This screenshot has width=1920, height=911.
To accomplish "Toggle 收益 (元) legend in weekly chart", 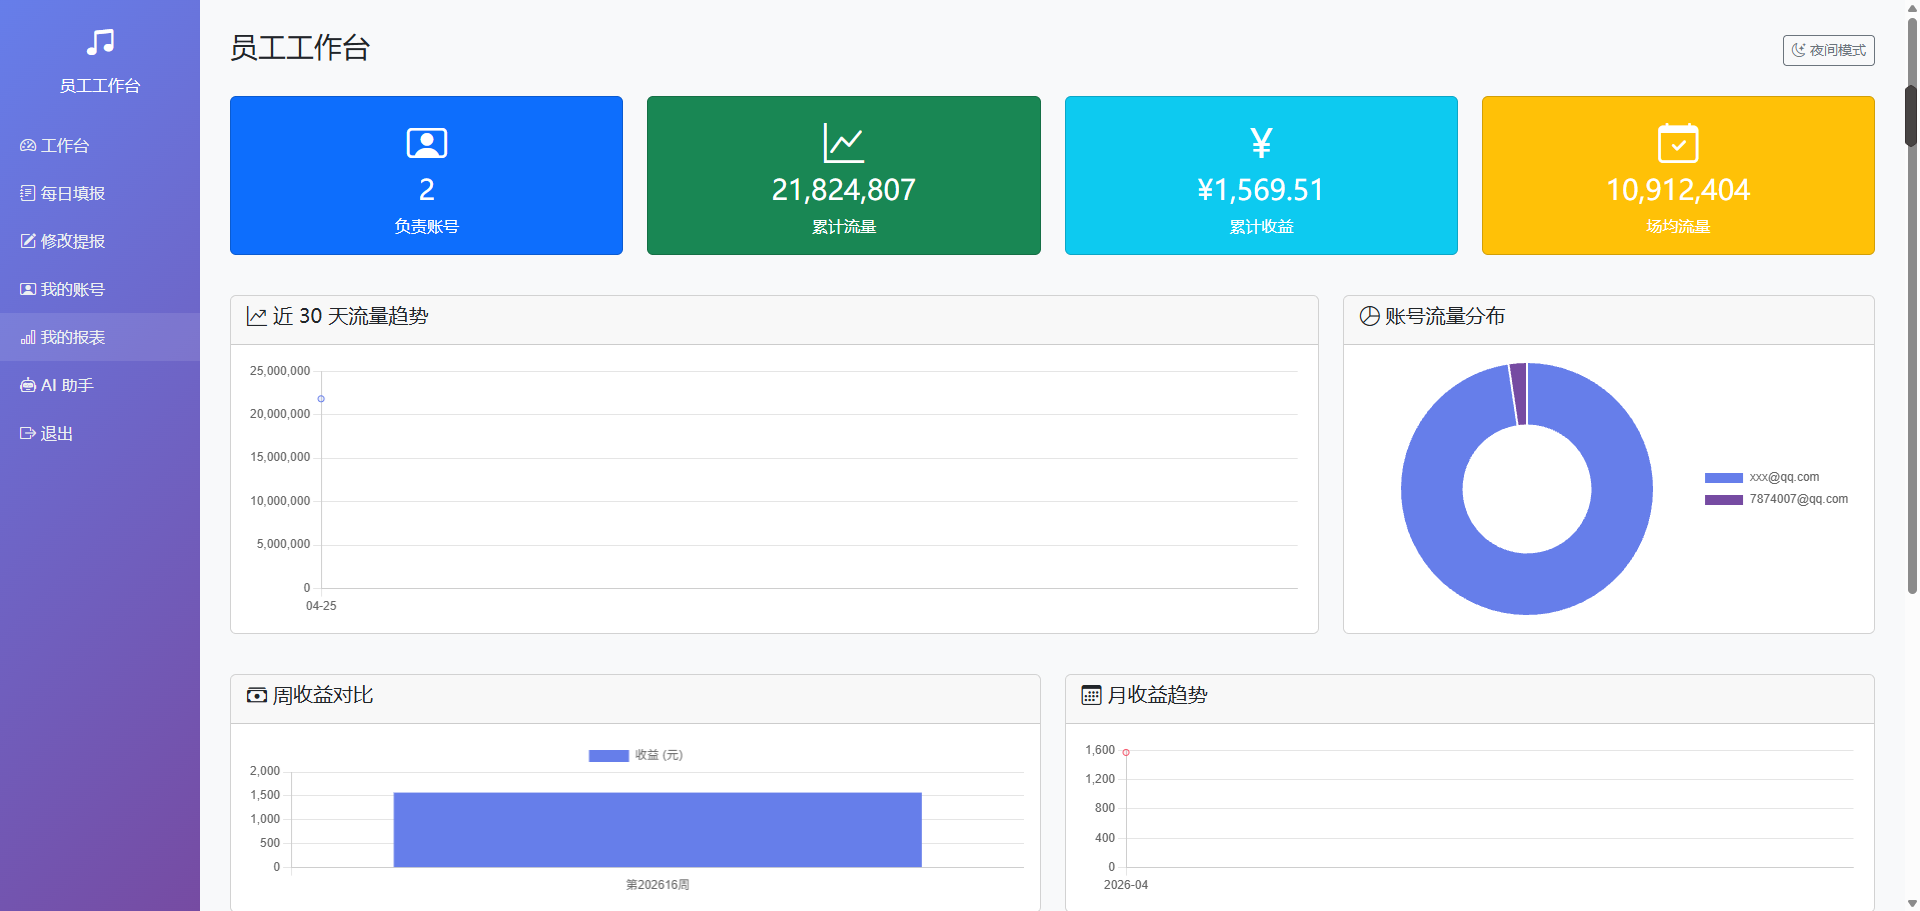I will [x=636, y=755].
